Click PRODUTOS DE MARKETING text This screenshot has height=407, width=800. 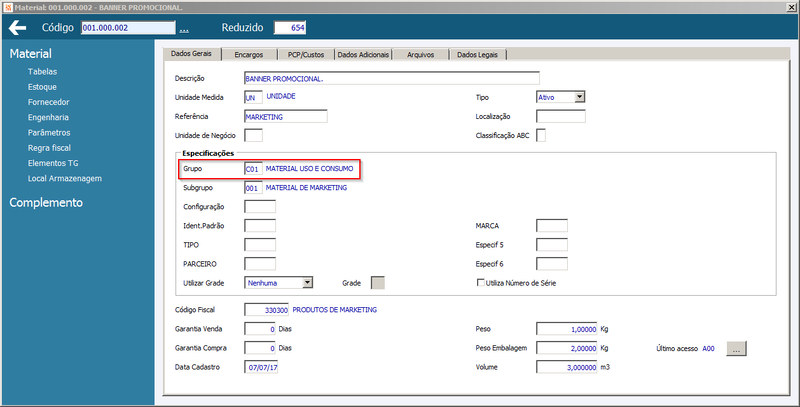(335, 310)
